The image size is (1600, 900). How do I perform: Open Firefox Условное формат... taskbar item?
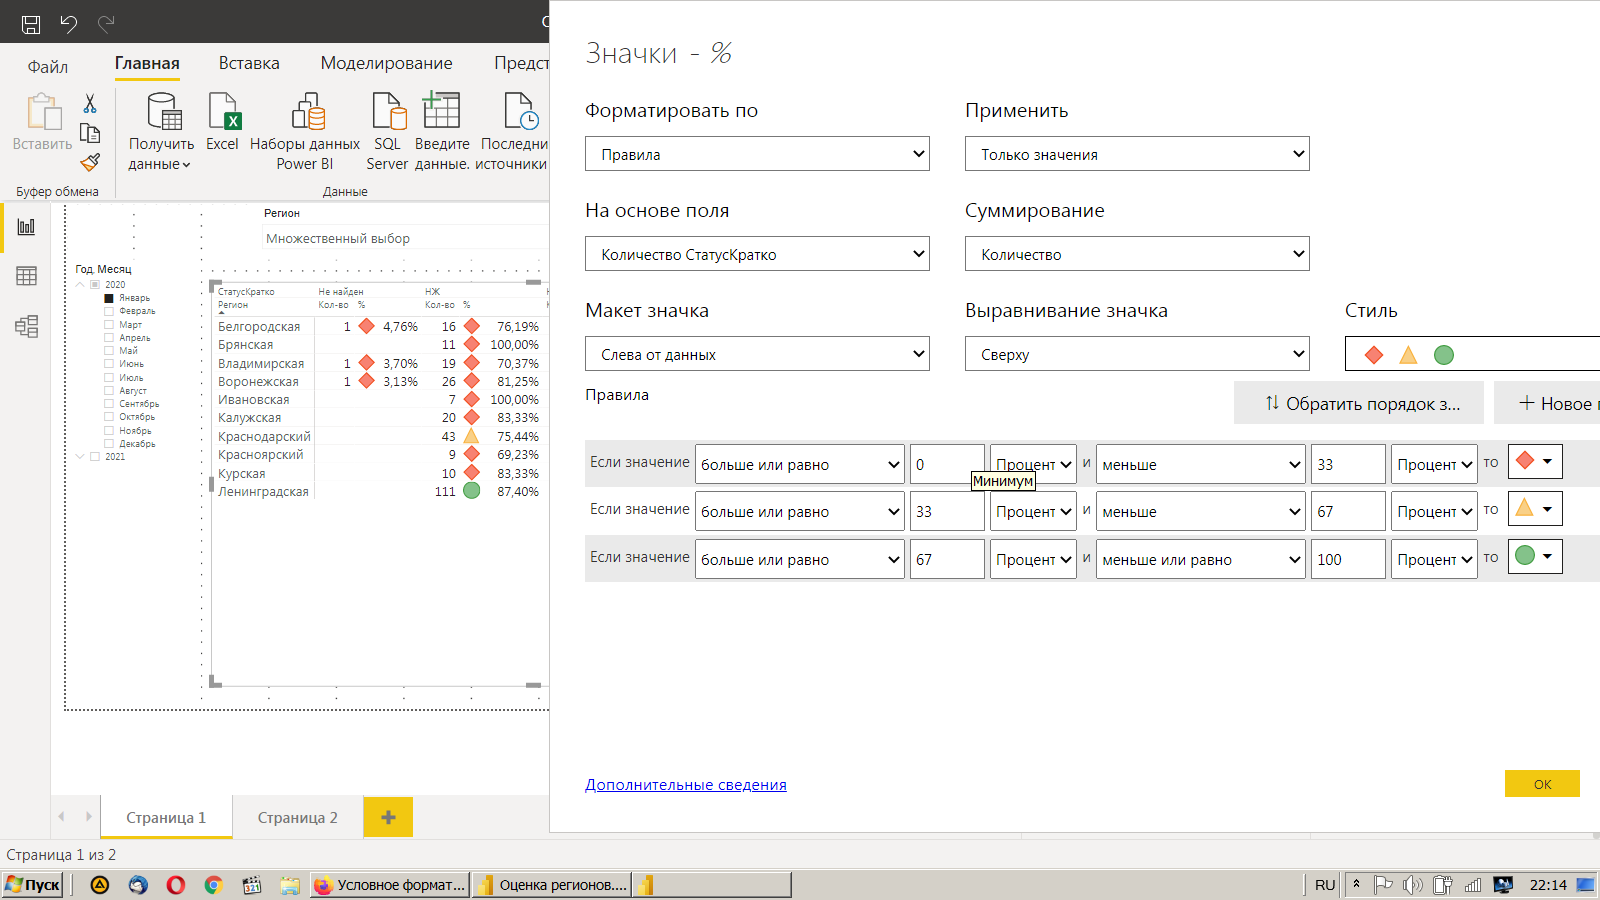pos(390,885)
